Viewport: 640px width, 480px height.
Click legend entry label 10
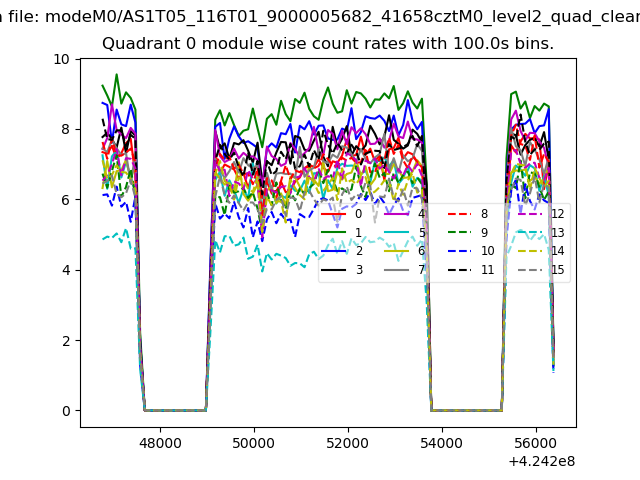pyautogui.click(x=487, y=251)
